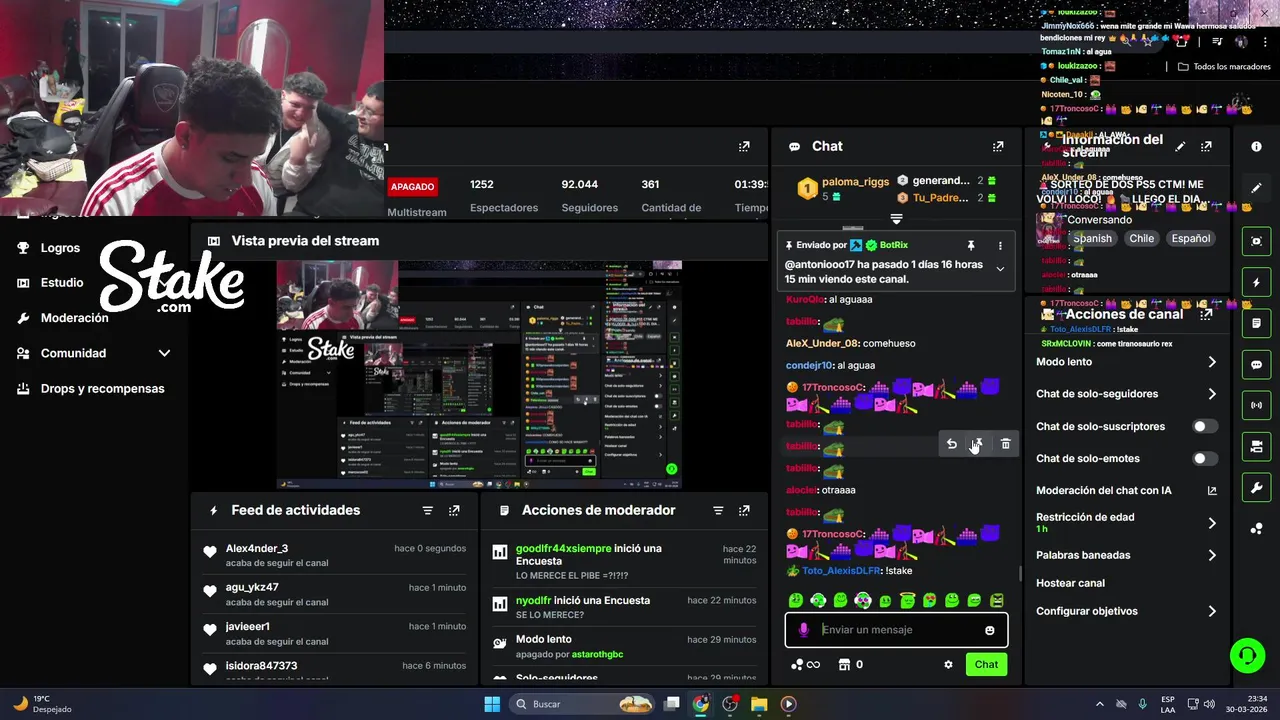Select Alex4nder_3 in the activity feed

(256, 548)
